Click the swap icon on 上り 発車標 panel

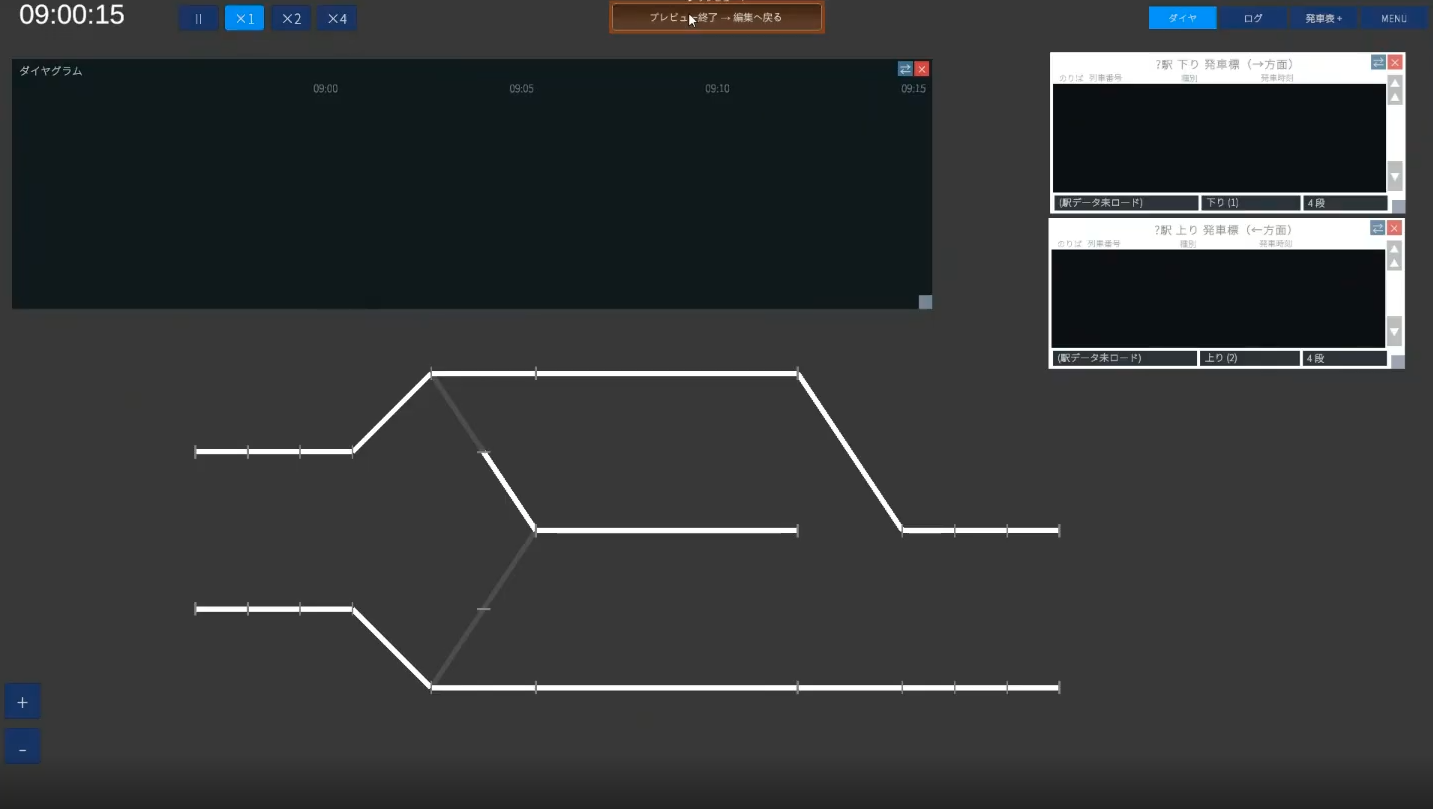point(1378,228)
